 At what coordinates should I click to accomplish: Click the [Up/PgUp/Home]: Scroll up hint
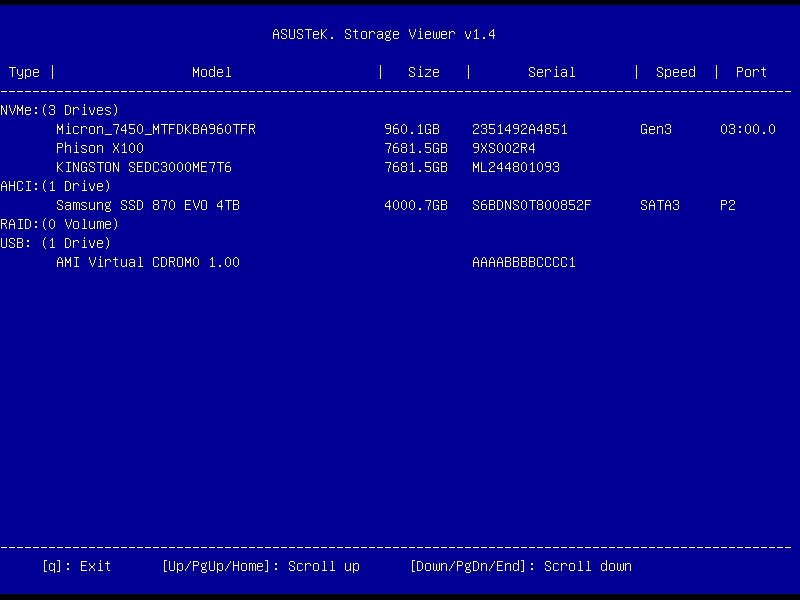click(x=261, y=566)
